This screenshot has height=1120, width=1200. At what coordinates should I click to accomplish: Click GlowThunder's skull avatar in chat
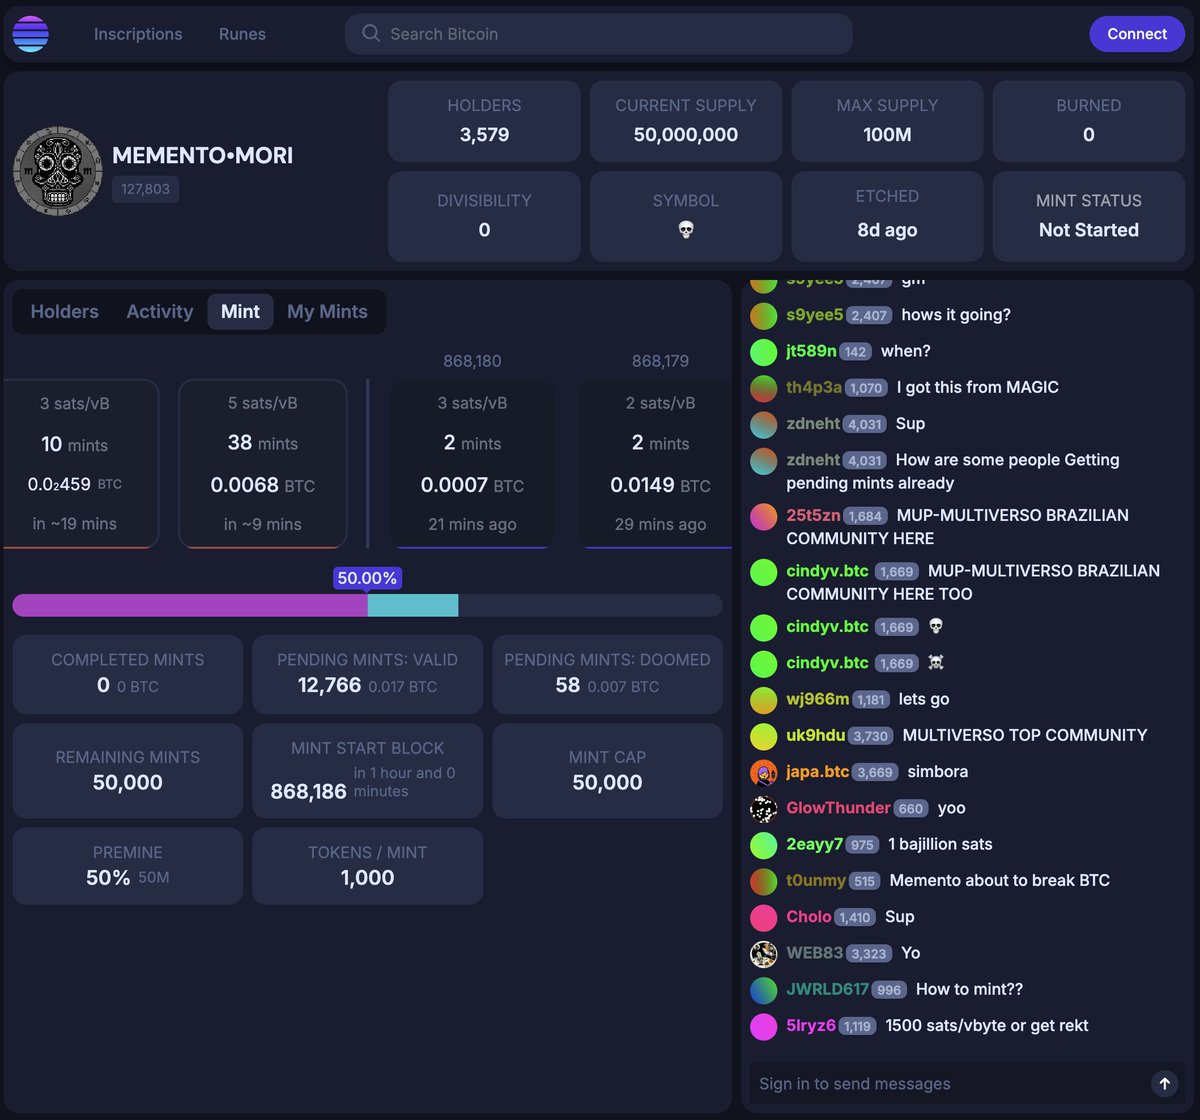click(763, 808)
